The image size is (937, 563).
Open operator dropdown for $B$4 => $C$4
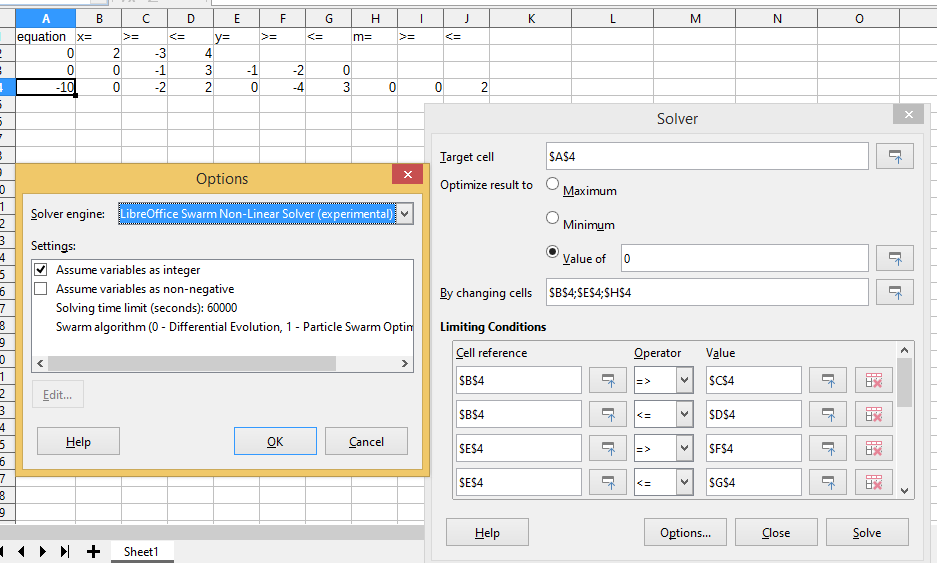684,380
